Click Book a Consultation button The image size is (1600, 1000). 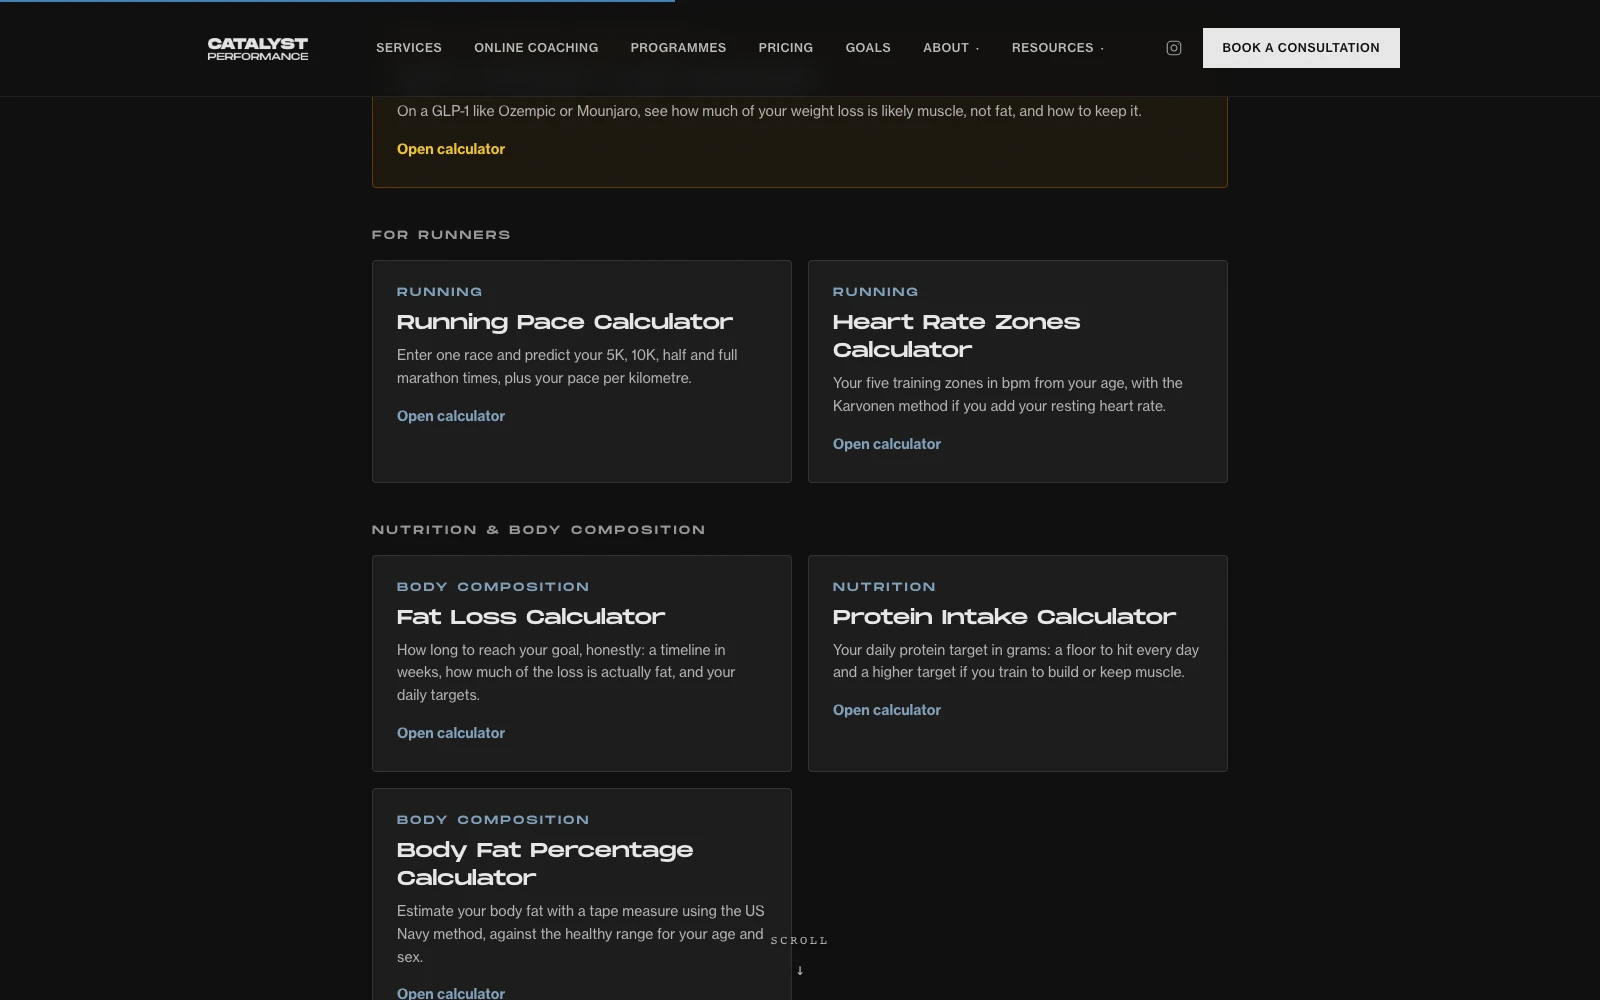[x=1301, y=48]
